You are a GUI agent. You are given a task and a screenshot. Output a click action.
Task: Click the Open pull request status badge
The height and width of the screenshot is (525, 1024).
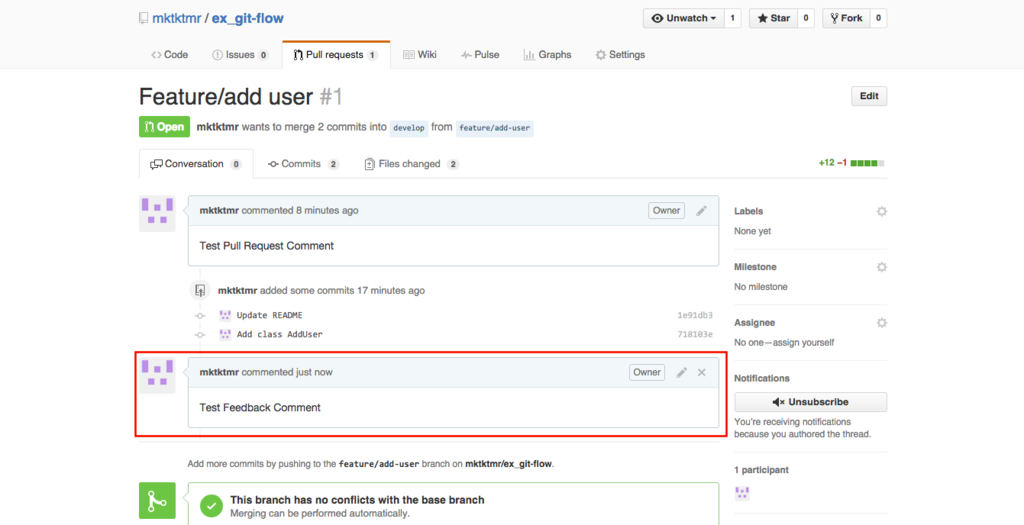[165, 127]
